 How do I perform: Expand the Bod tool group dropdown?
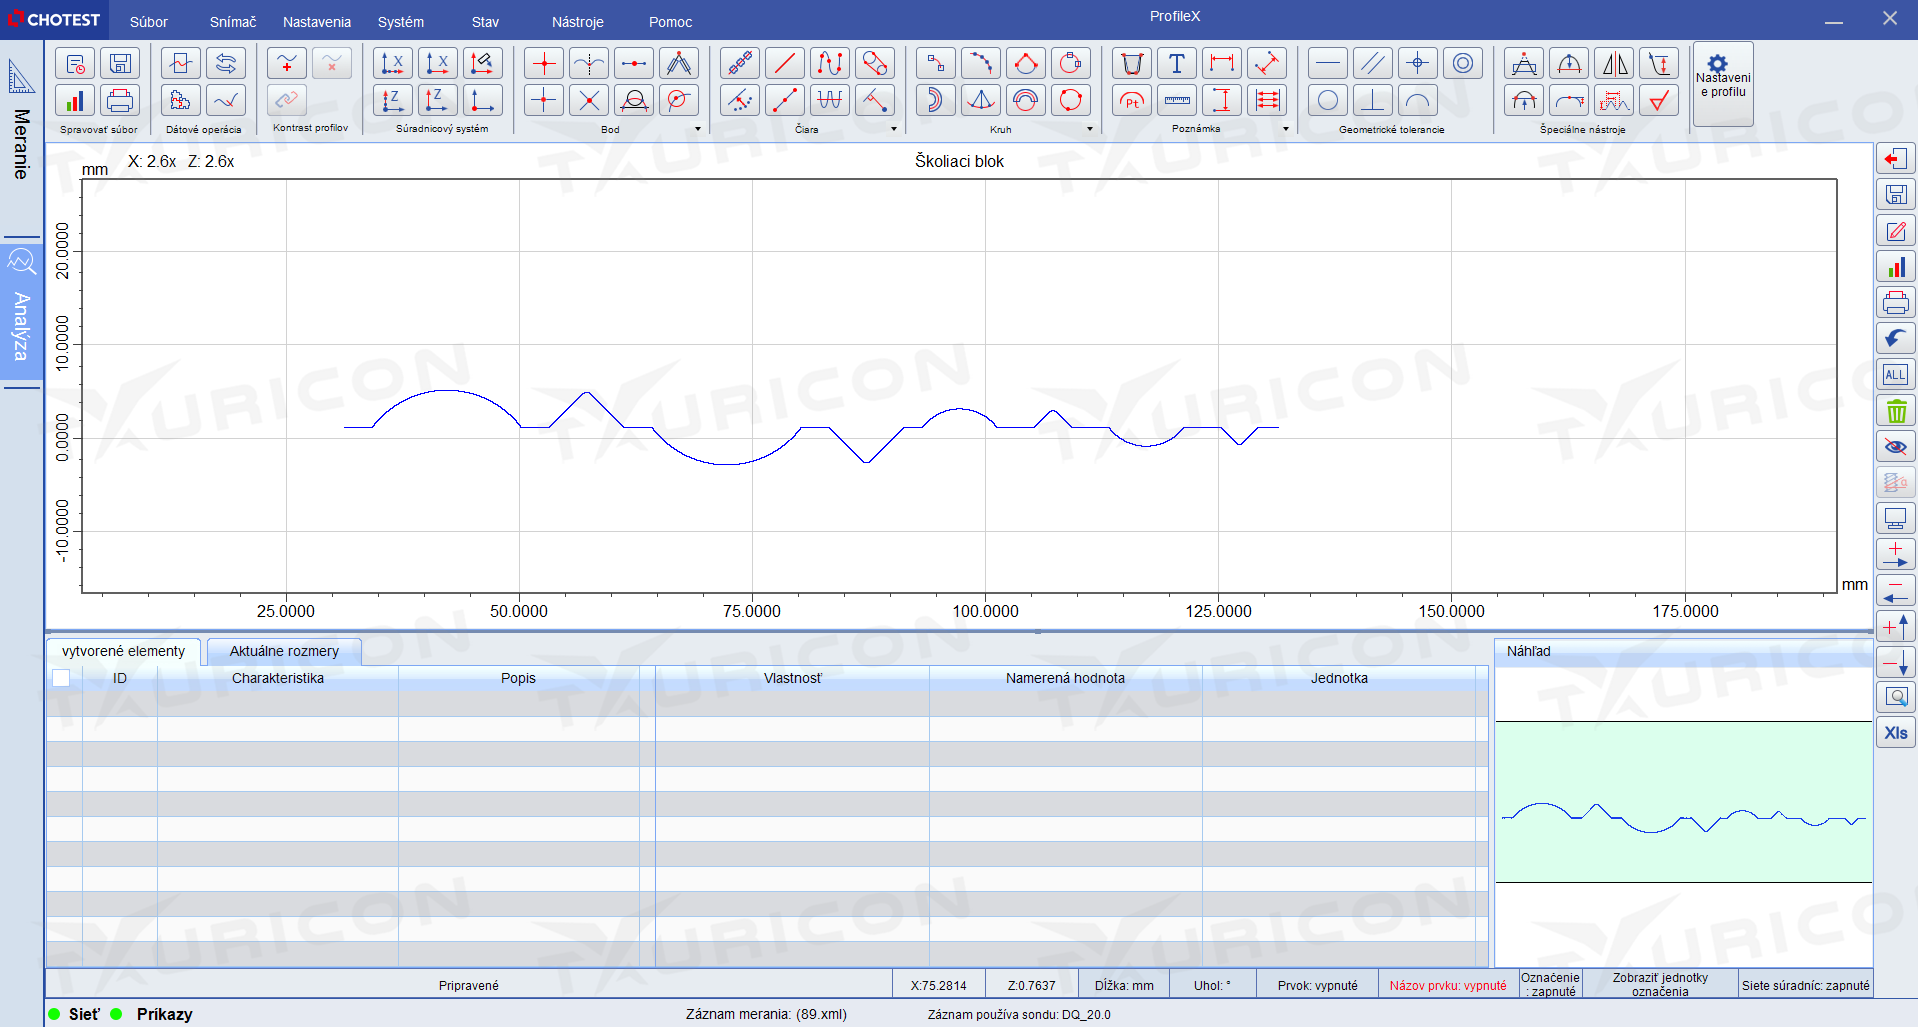click(x=698, y=129)
